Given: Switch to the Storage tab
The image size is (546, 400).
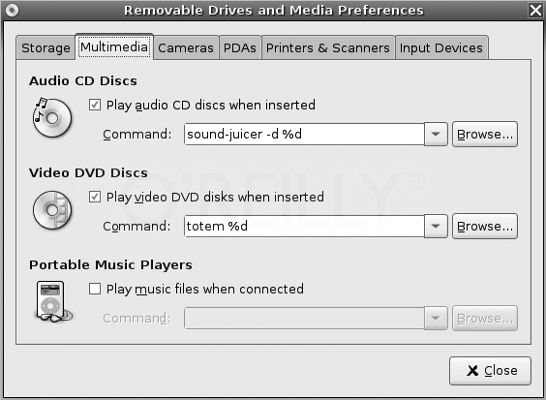Looking at the screenshot, I should [46, 48].
